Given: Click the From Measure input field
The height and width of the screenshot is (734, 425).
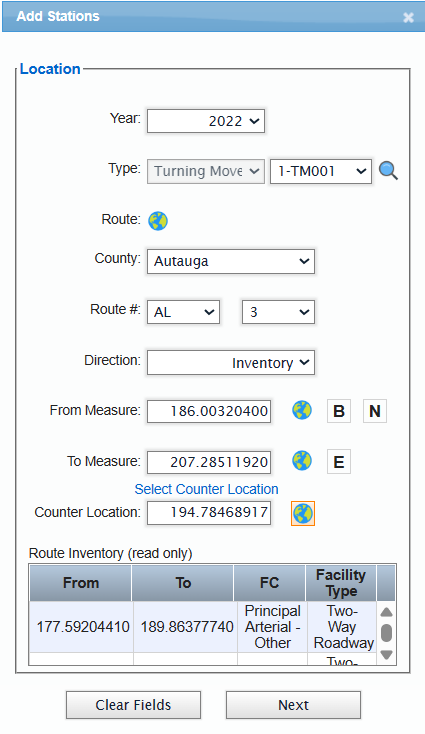Looking at the screenshot, I should coord(209,411).
